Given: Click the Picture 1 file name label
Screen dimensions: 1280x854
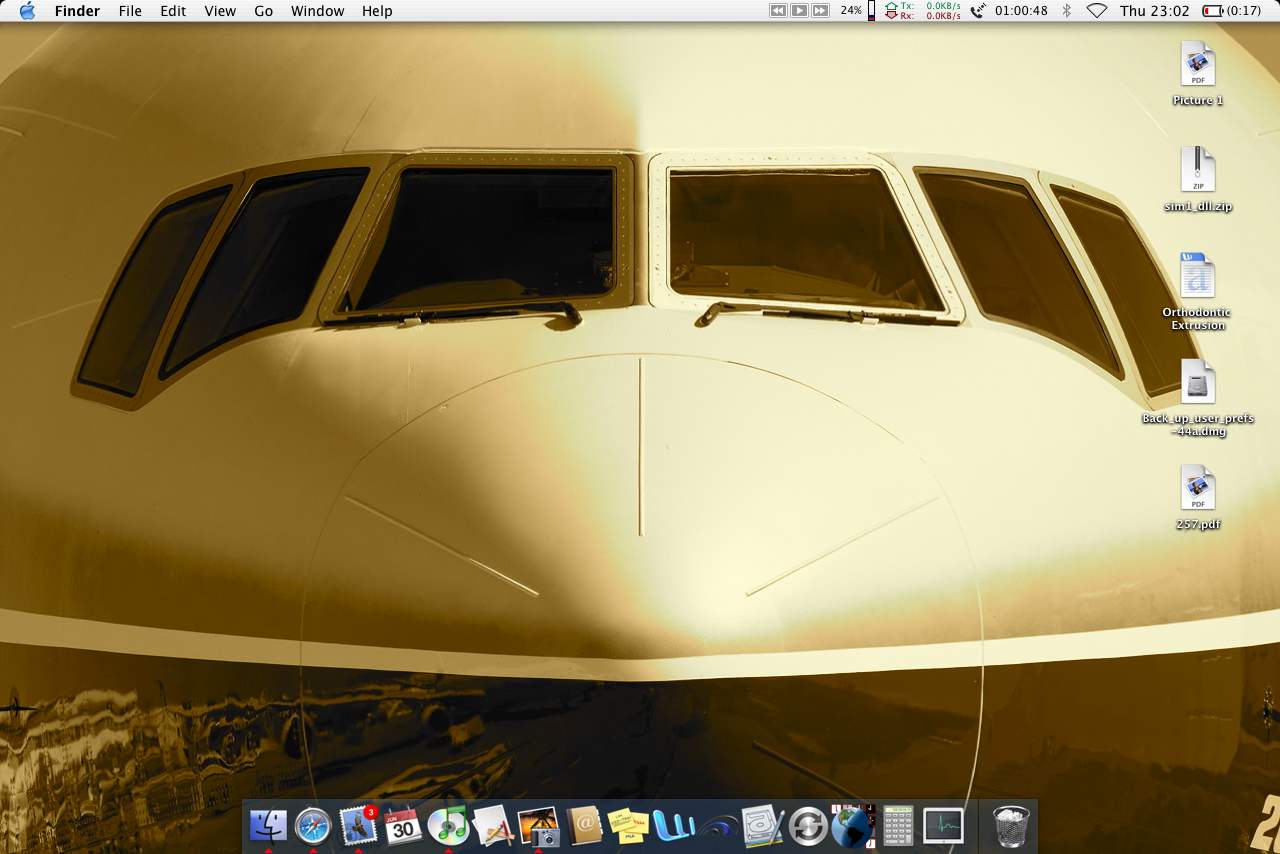Looking at the screenshot, I should [1198, 101].
